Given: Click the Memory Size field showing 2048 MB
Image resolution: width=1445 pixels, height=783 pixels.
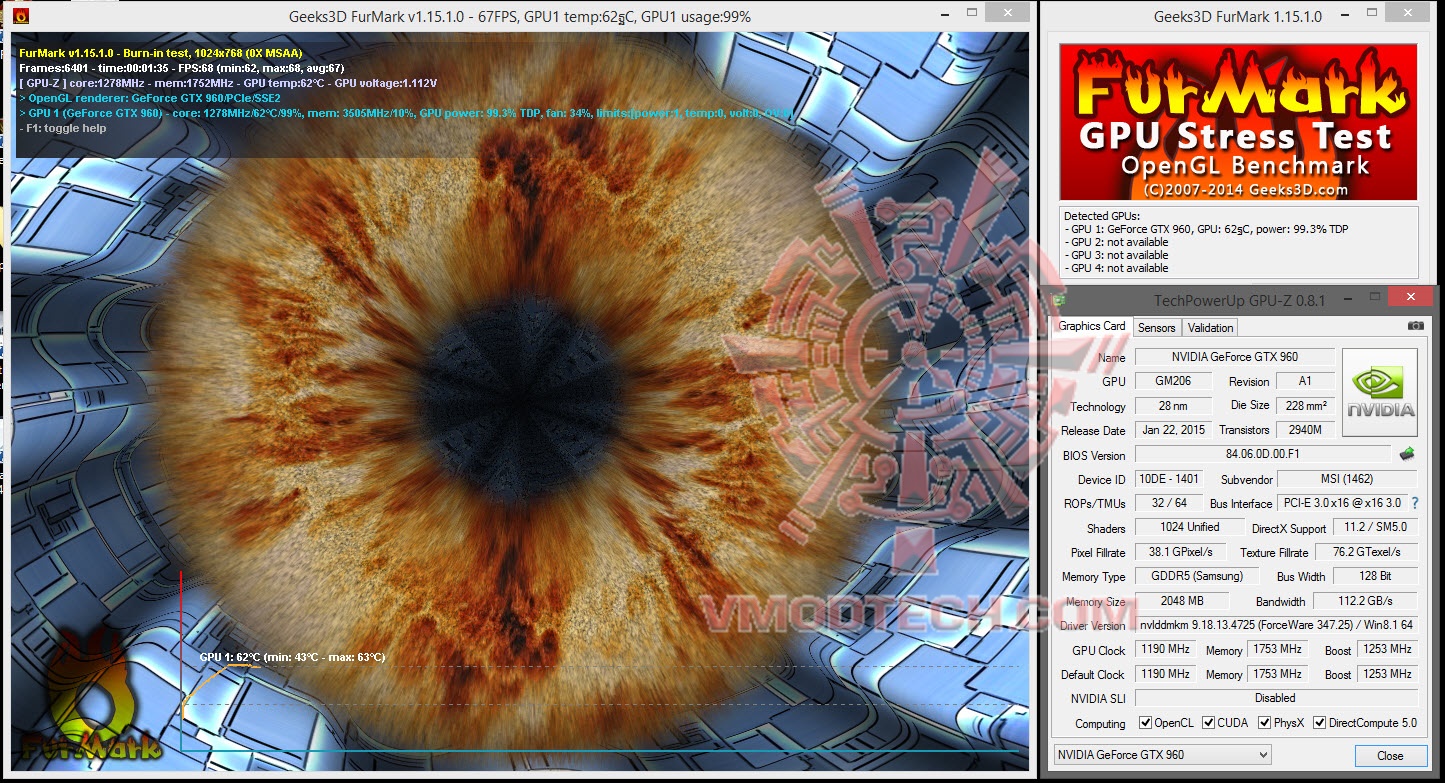Looking at the screenshot, I should click(1181, 601).
